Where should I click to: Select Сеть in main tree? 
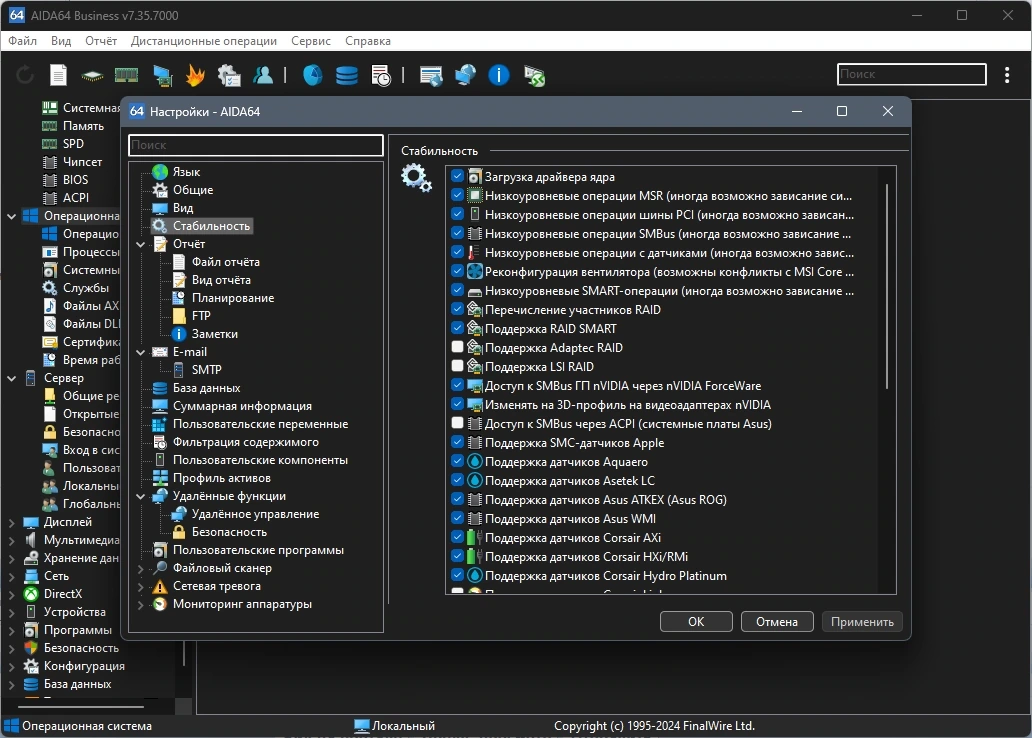[x=56, y=576]
